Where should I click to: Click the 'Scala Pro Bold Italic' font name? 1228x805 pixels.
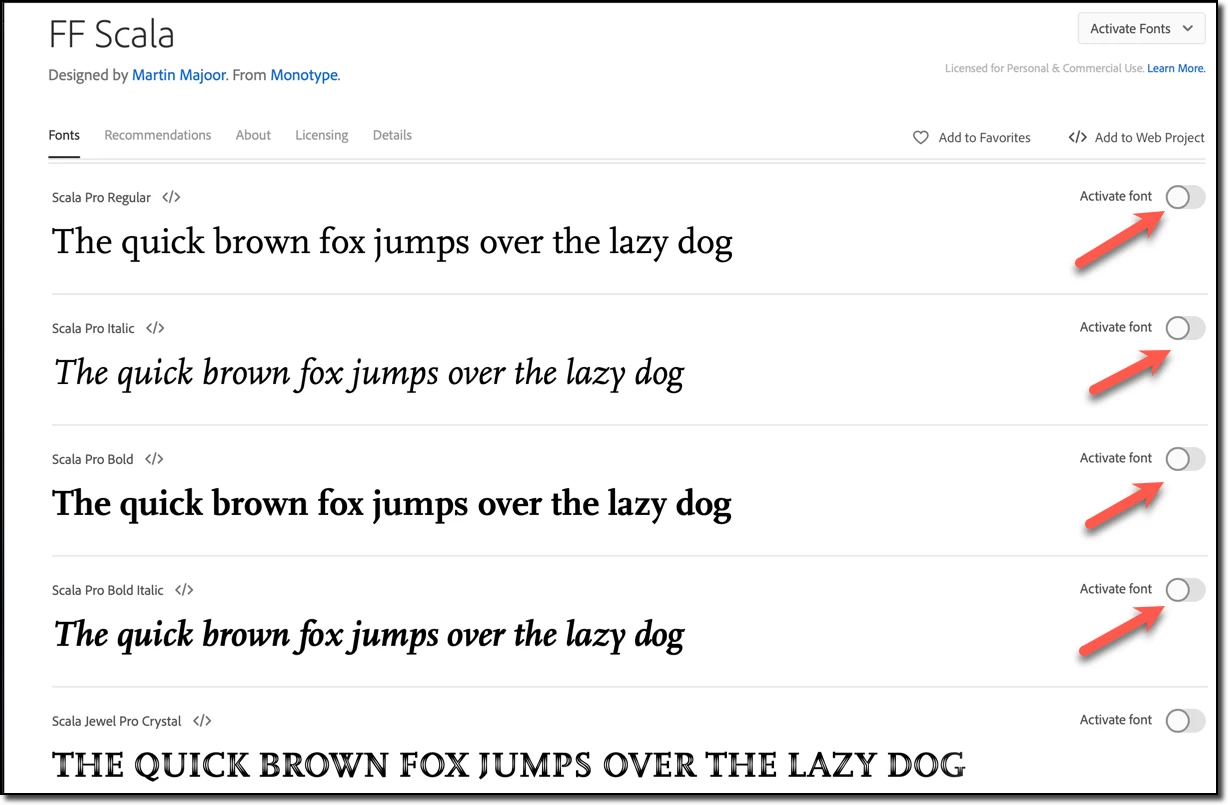click(108, 591)
